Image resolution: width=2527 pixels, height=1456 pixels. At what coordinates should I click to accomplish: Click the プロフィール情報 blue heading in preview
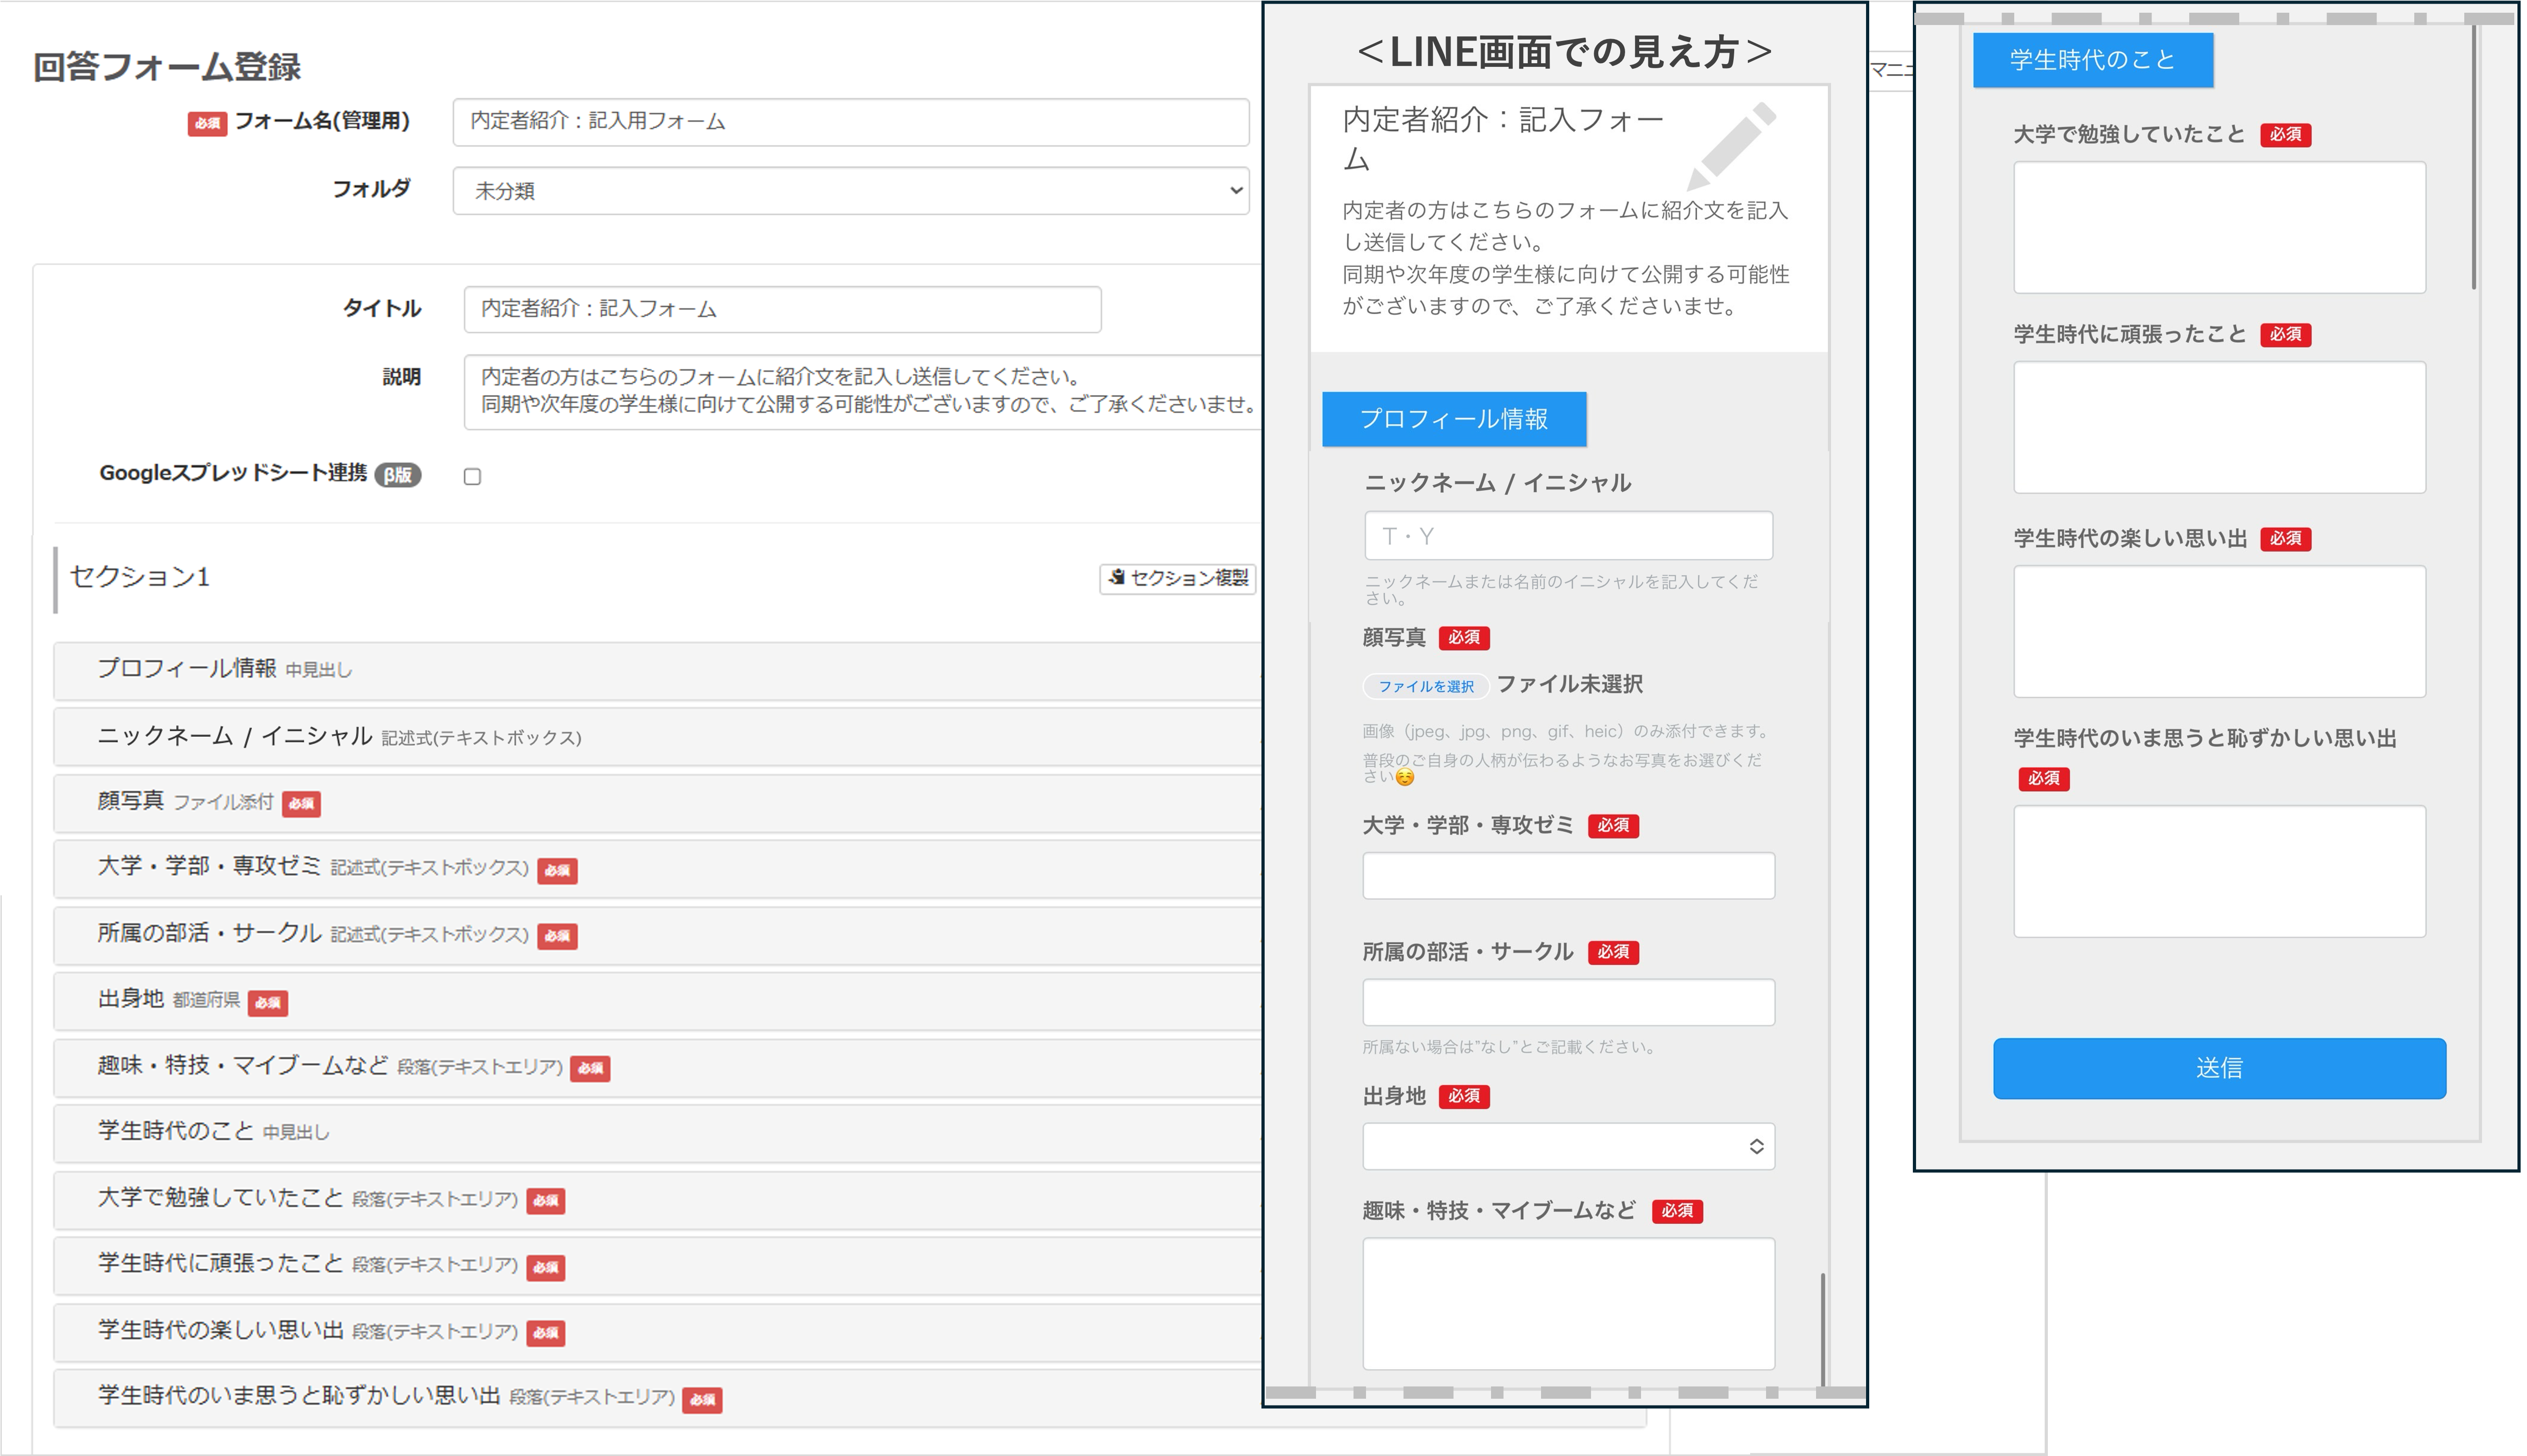coord(1454,419)
